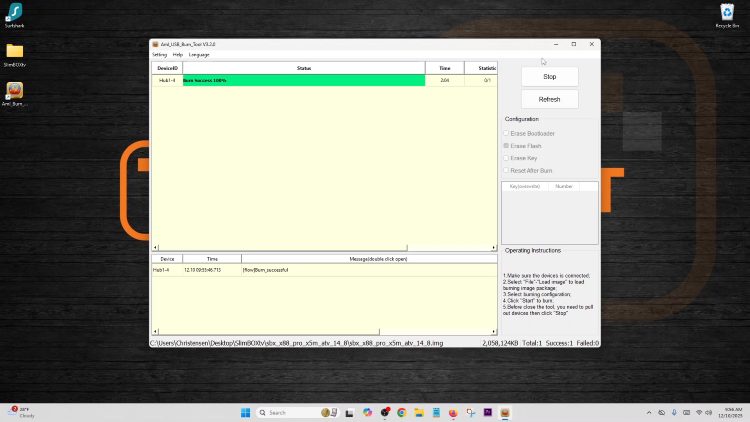The height and width of the screenshot is (422, 750).
Task: Switch to the USB Burning Tool taskbar icon
Action: click(505, 412)
